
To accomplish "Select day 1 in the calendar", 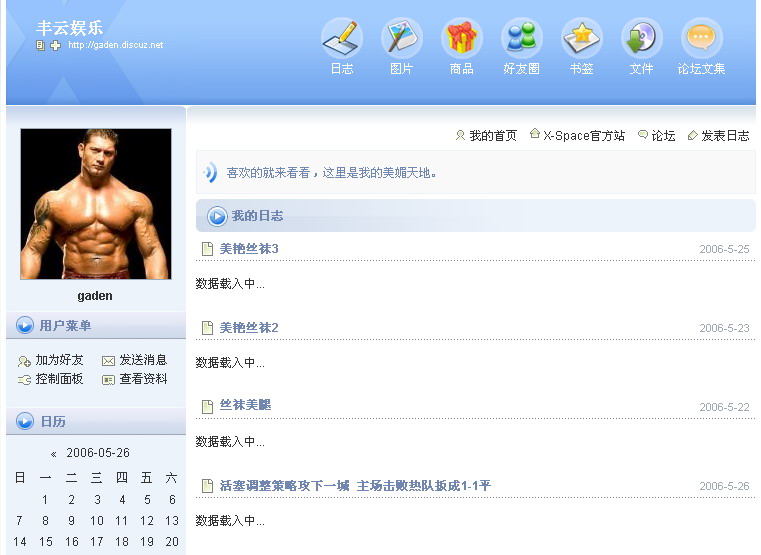I will click(x=45, y=500).
